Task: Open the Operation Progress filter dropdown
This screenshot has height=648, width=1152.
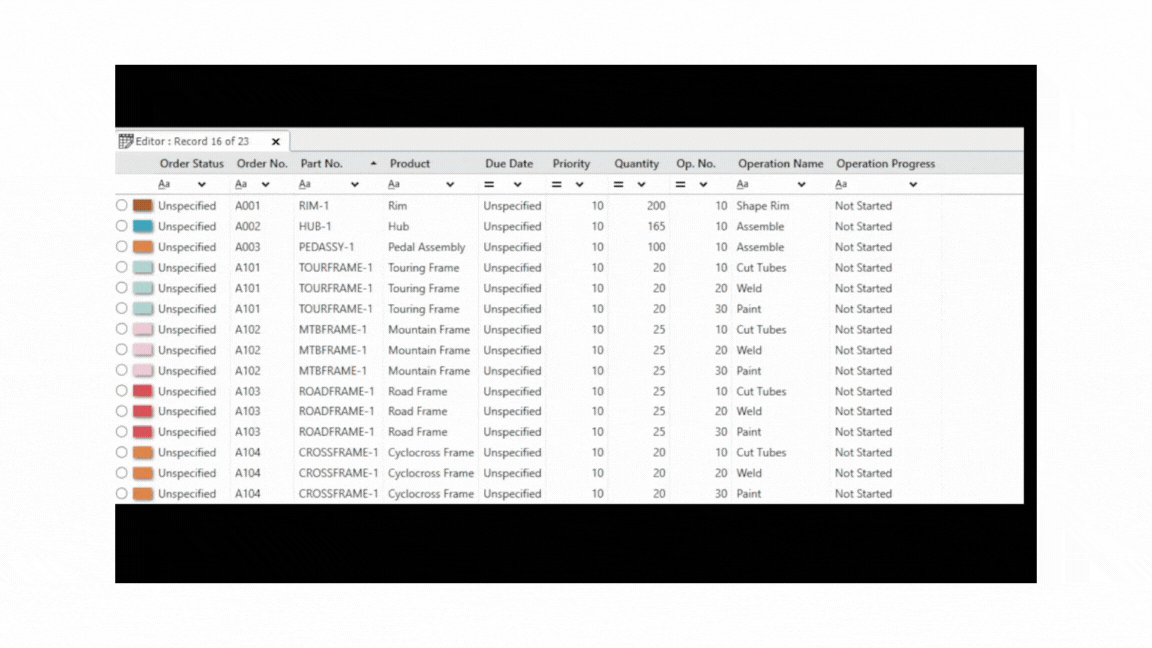Action: pyautogui.click(x=913, y=184)
